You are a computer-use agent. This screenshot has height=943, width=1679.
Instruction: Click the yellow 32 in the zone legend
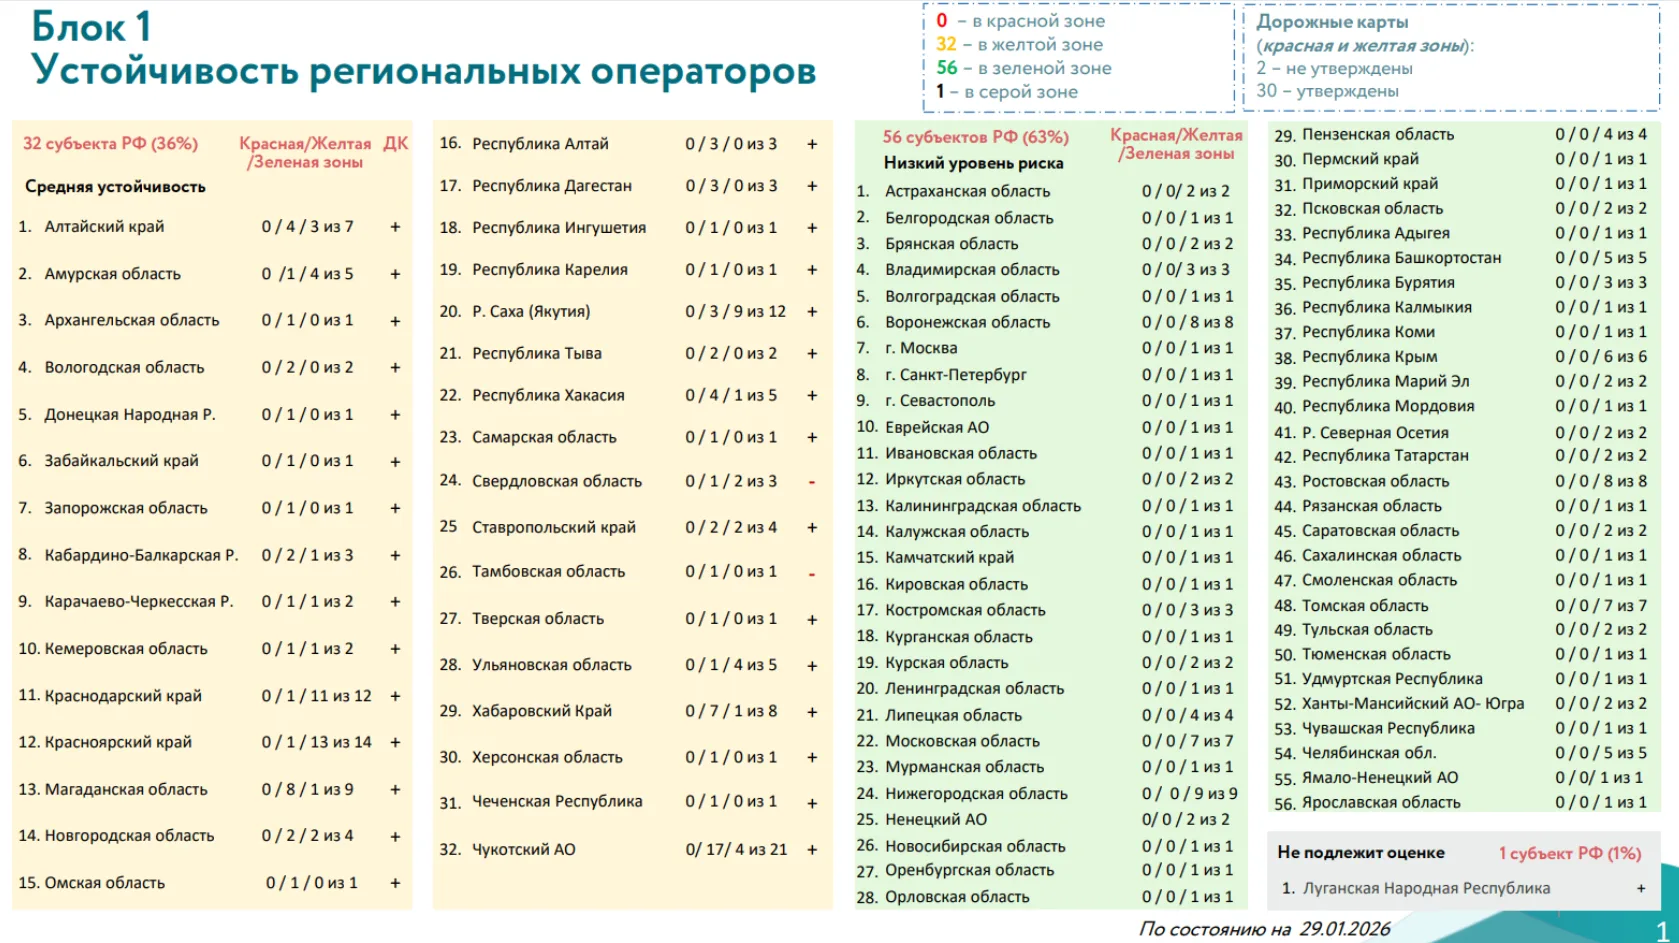click(946, 44)
